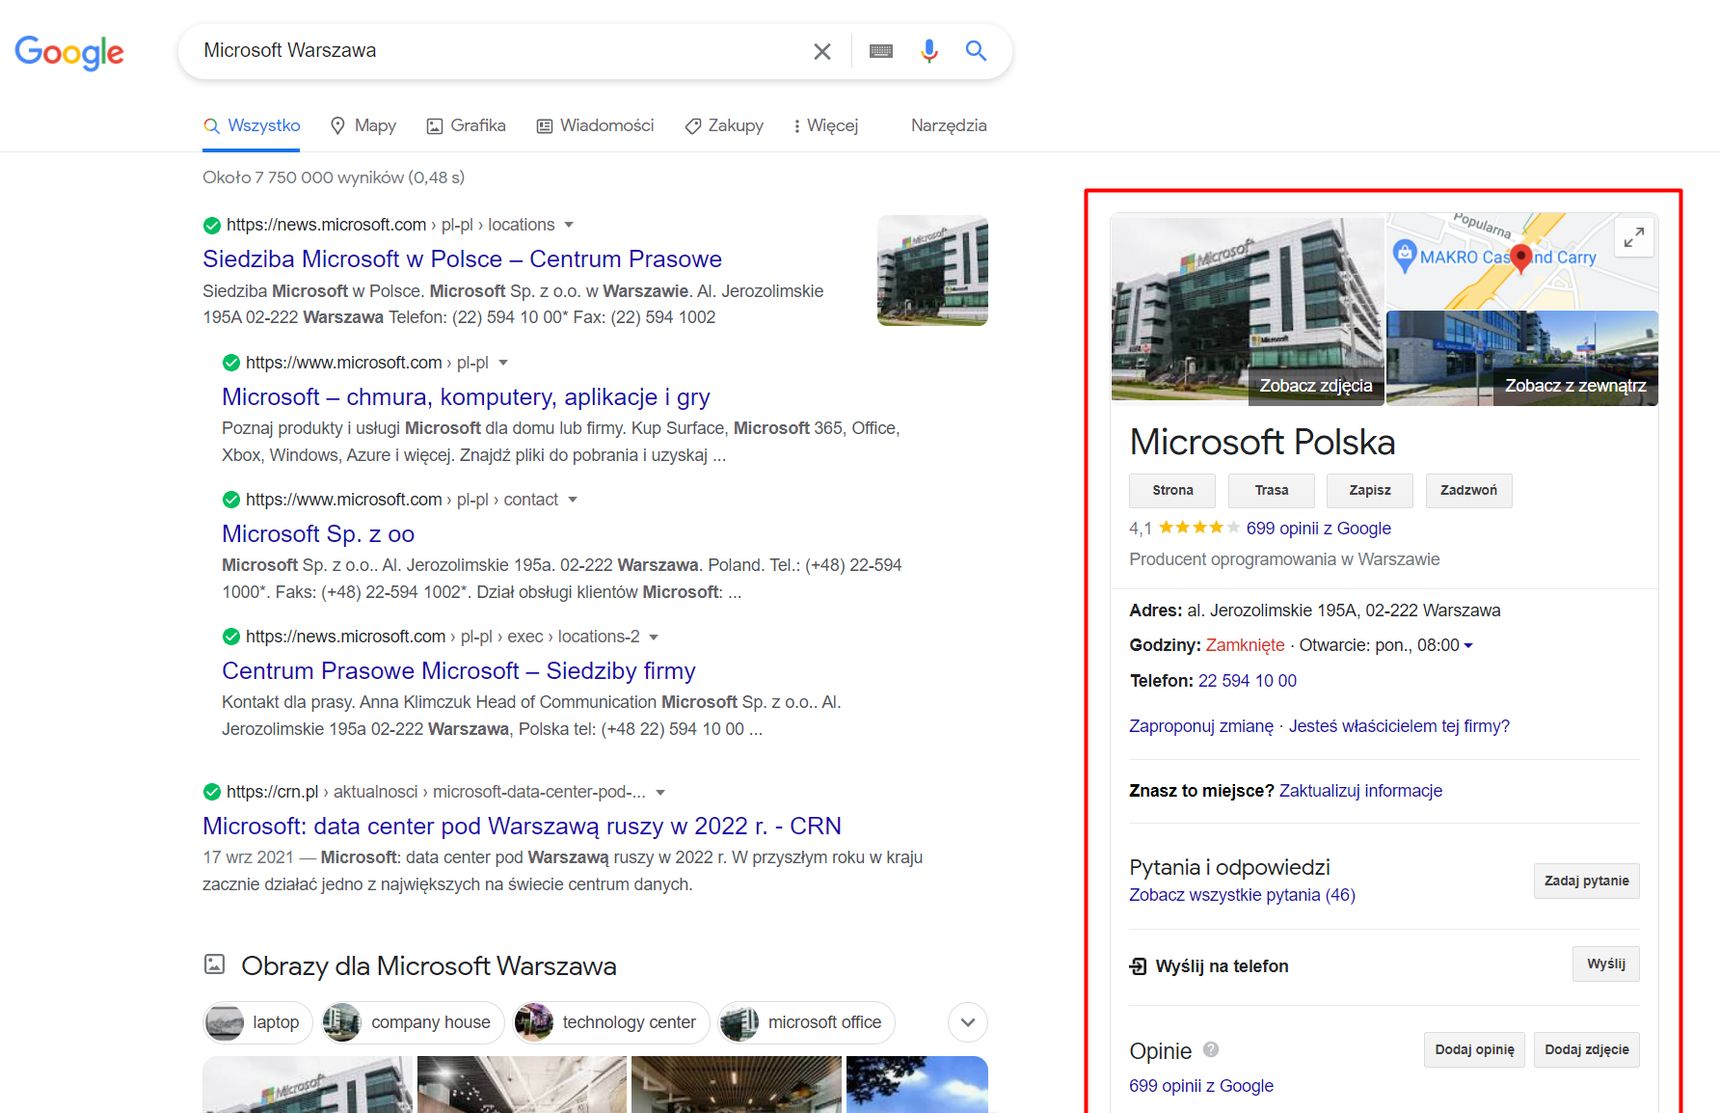
Task: Click green check icon beside locations-2 URL
Action: pos(231,637)
